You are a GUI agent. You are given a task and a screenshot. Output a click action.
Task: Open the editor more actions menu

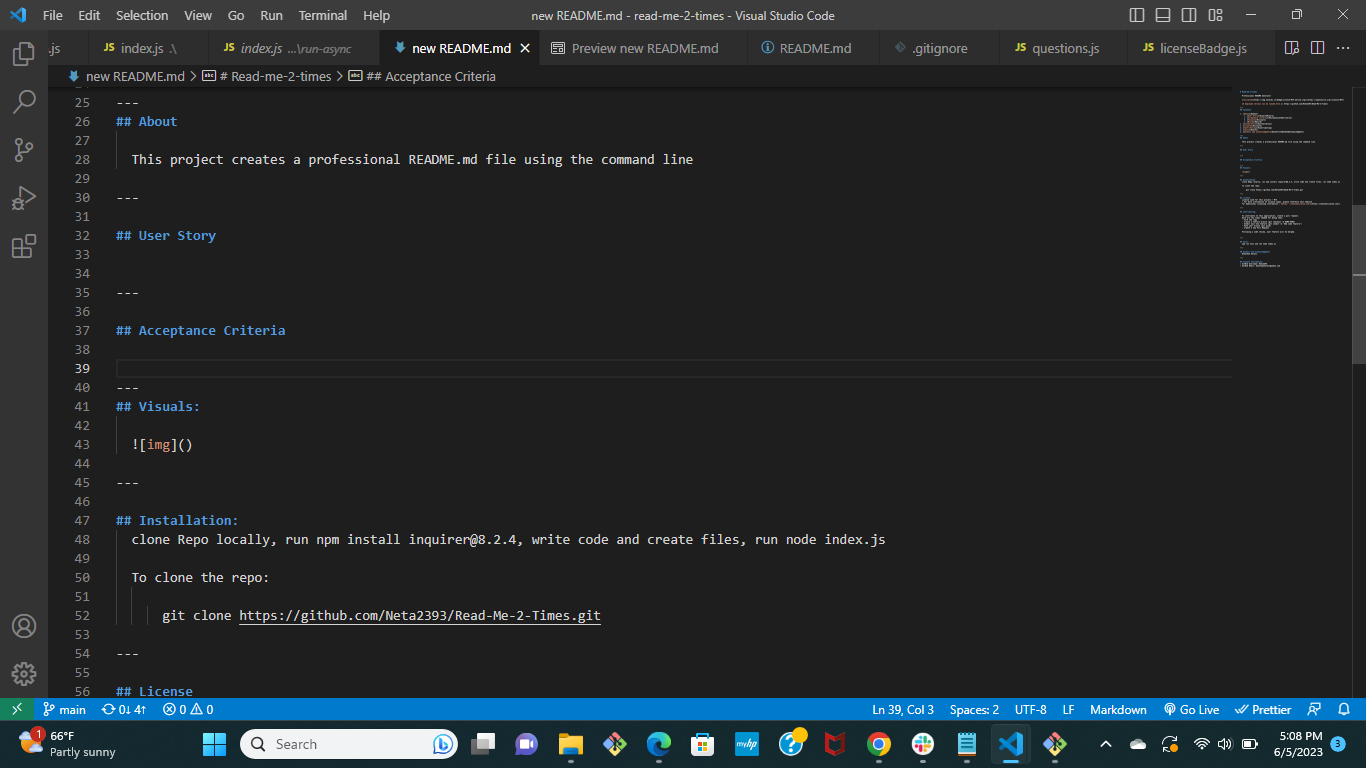tap(1343, 47)
